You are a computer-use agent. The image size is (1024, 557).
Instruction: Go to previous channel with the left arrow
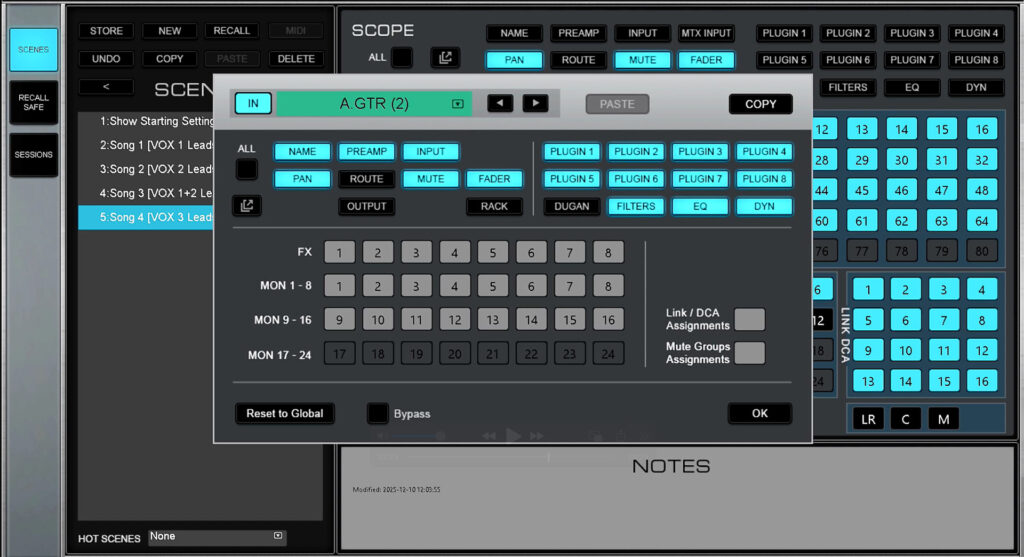click(x=500, y=103)
